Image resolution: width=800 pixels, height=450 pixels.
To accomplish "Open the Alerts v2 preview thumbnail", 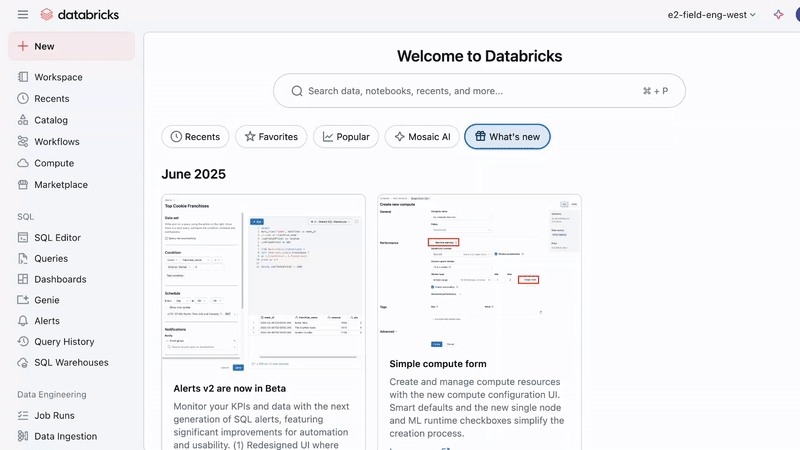I will click(x=263, y=283).
